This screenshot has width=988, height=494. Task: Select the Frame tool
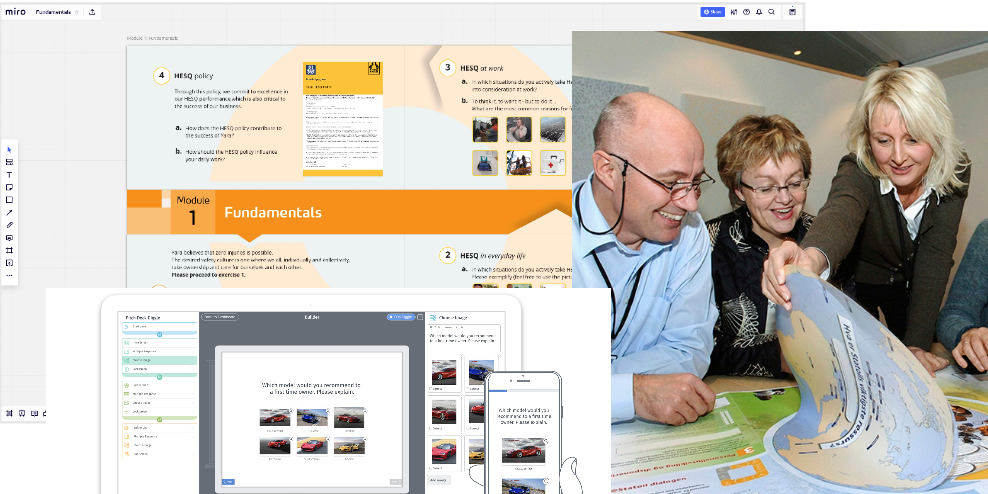pos(9,250)
